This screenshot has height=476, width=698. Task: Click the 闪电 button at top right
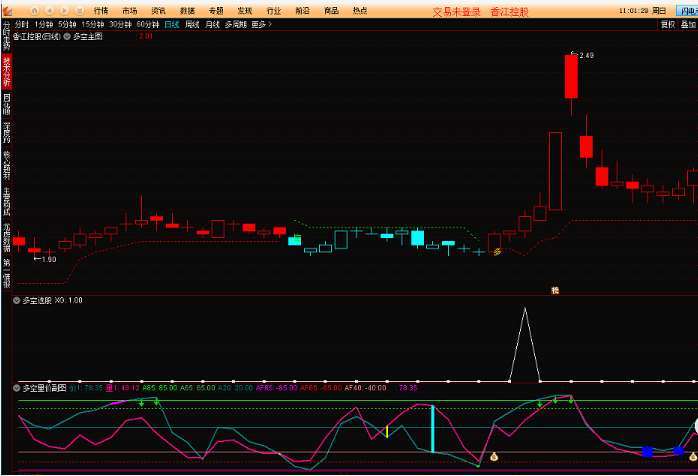[686, 10]
